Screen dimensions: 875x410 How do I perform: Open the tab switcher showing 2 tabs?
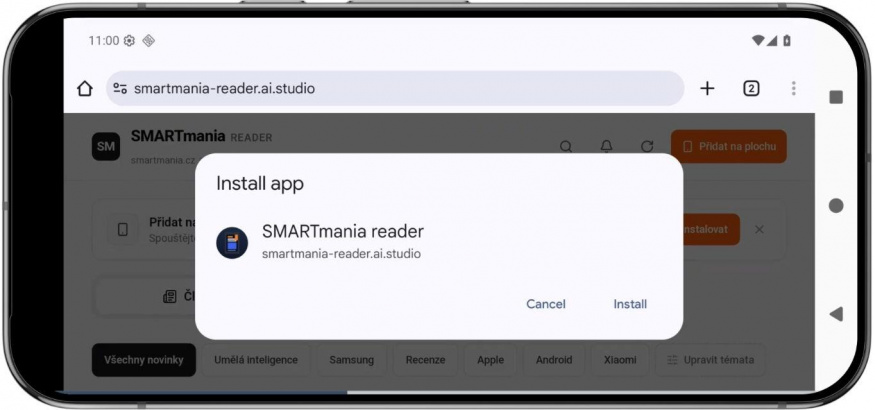(751, 88)
